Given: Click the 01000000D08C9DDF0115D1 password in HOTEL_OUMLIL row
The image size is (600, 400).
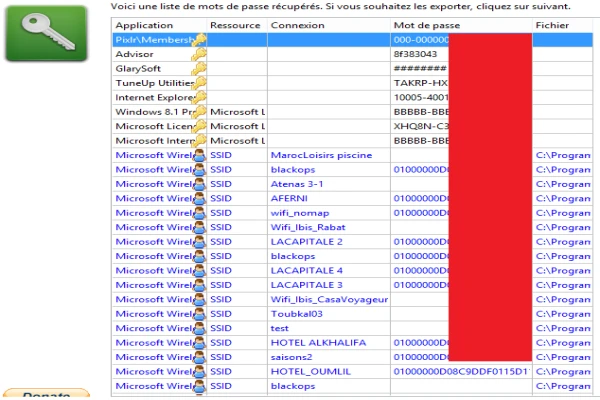Looking at the screenshot, I should pos(462,372).
